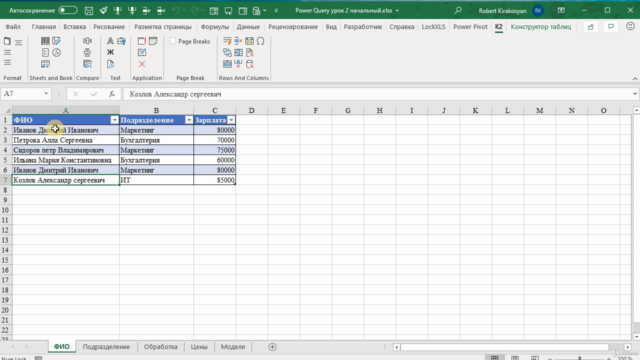The width and height of the screenshot is (640, 360).
Task: Click the bold Ж icon in the Text group
Action: [x=110, y=52]
